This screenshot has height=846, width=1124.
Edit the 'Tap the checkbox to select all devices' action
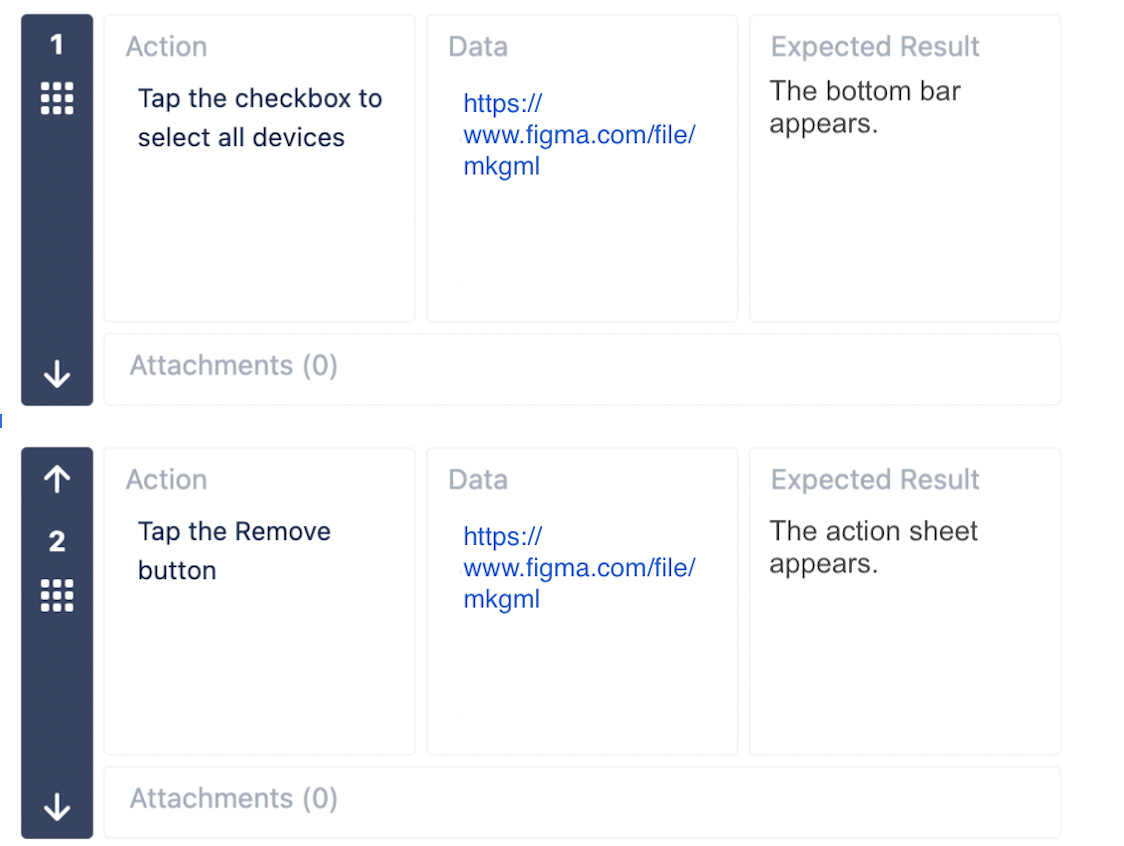coord(259,118)
